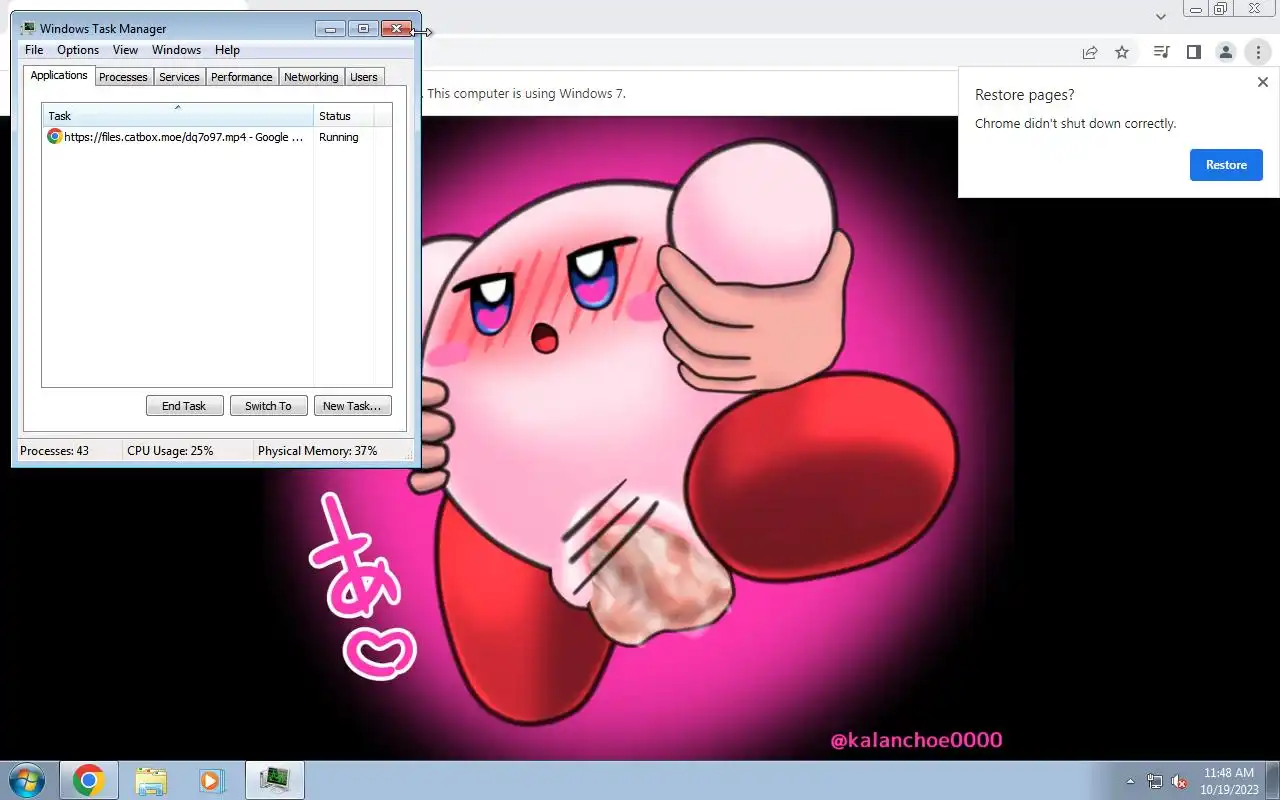The height and width of the screenshot is (800, 1280).
Task: Open the View menu in Task Manager
Action: (125, 50)
